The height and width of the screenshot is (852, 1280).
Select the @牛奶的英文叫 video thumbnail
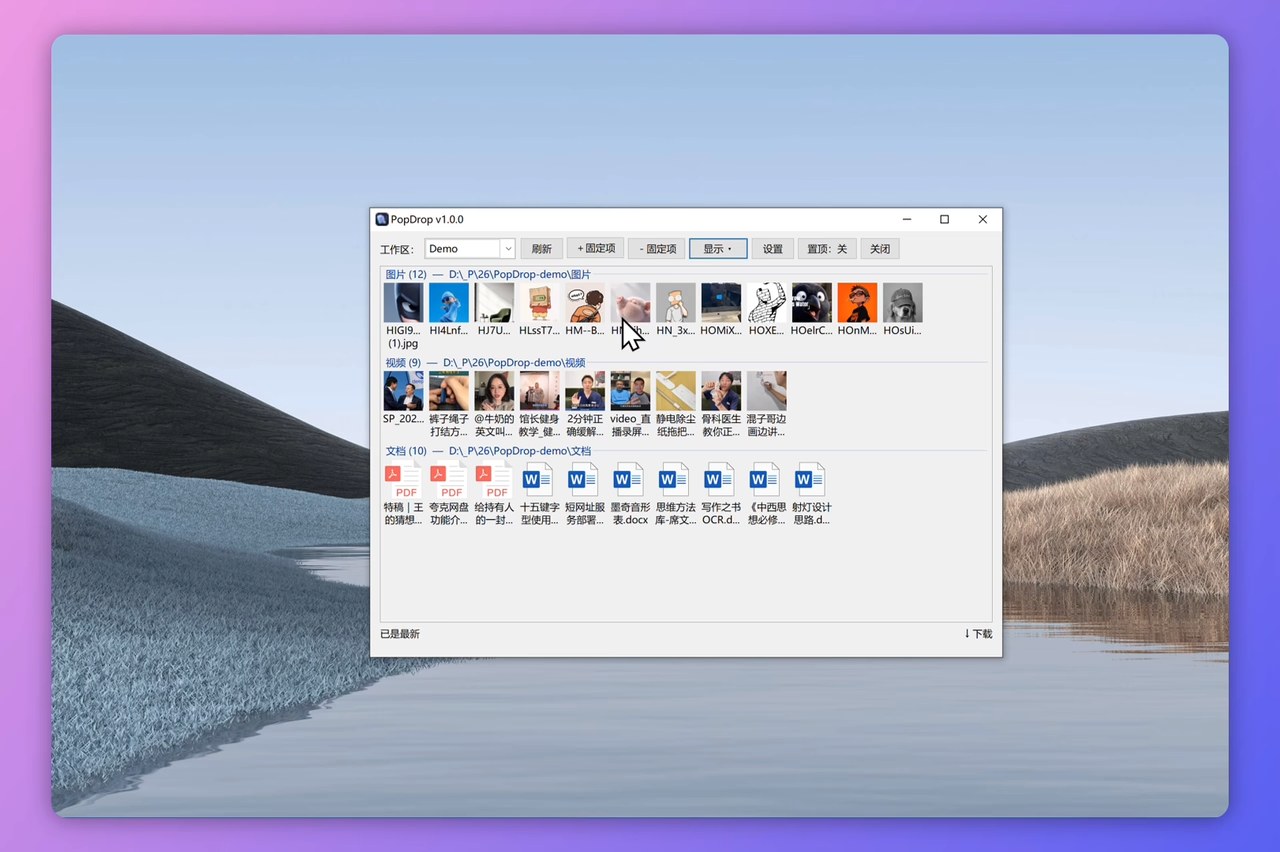(494, 391)
